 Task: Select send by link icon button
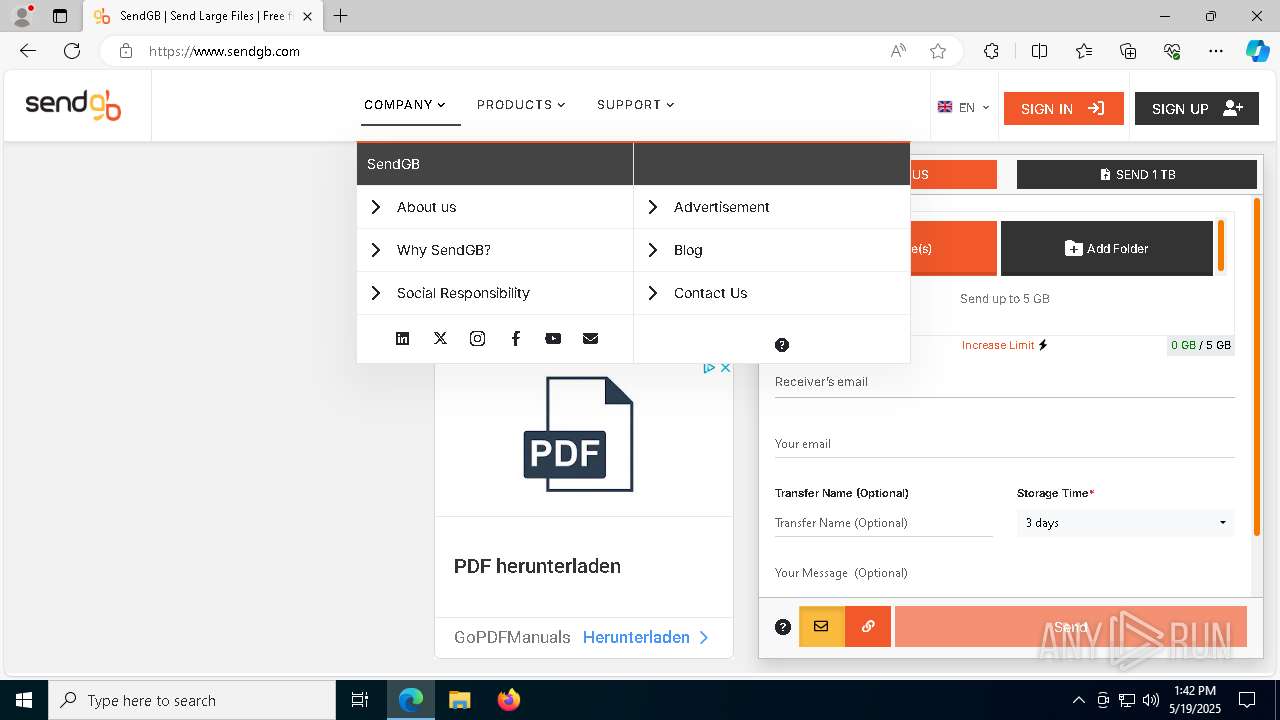pyautogui.click(x=868, y=627)
